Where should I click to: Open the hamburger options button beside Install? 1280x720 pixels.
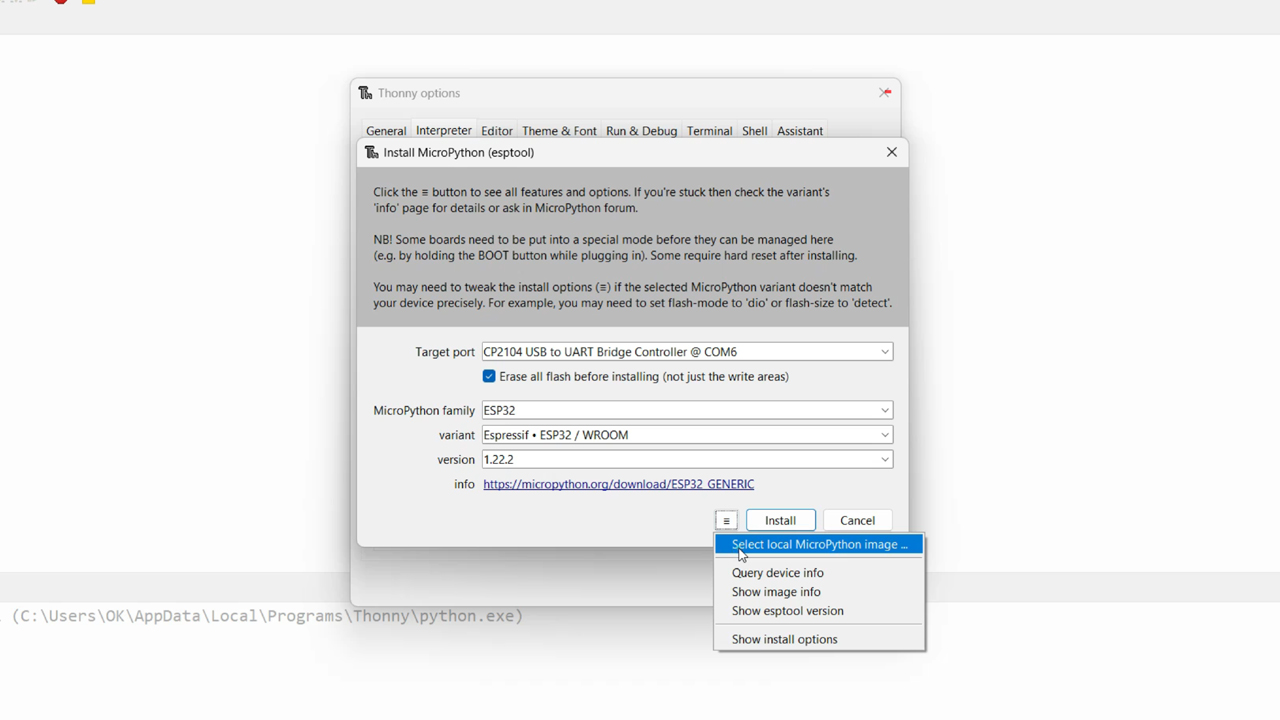click(726, 520)
